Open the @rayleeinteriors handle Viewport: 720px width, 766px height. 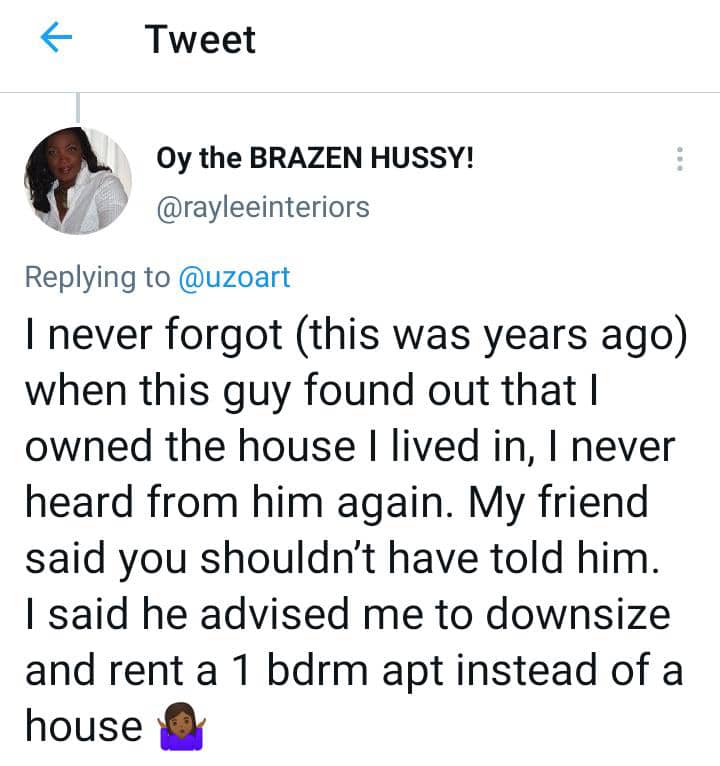[x=263, y=207]
